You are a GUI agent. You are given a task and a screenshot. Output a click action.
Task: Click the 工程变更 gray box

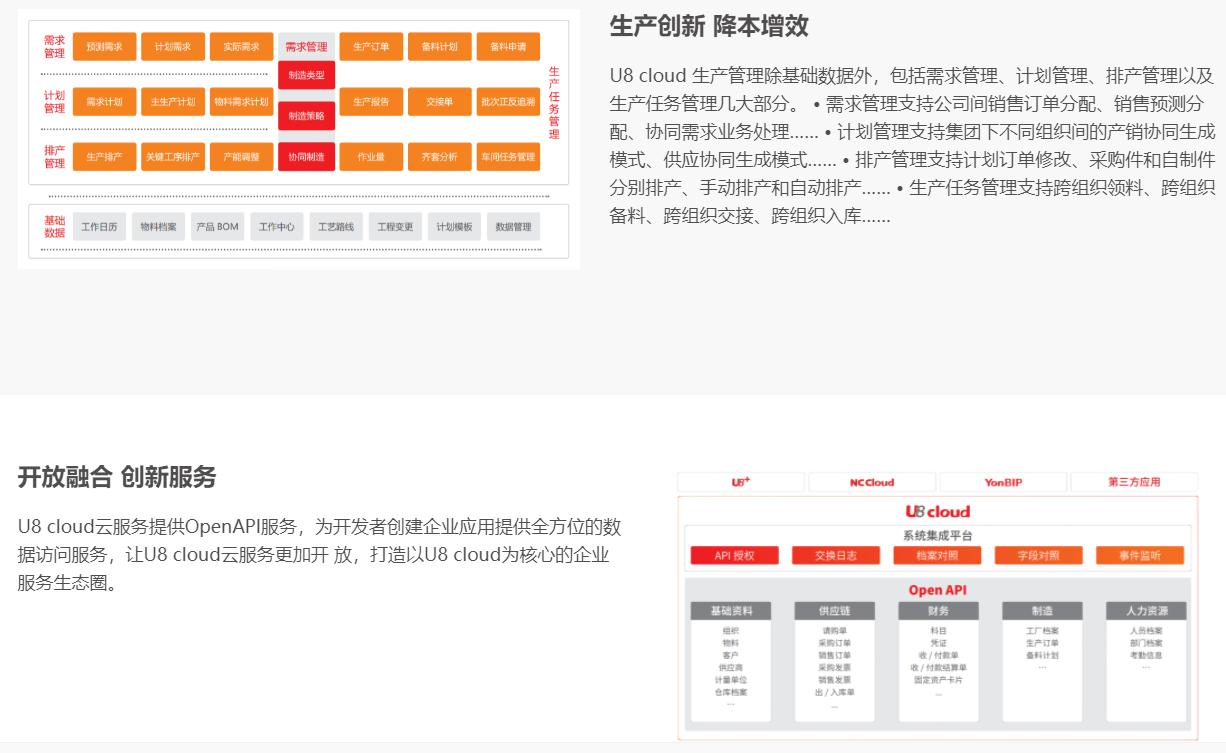click(x=395, y=227)
